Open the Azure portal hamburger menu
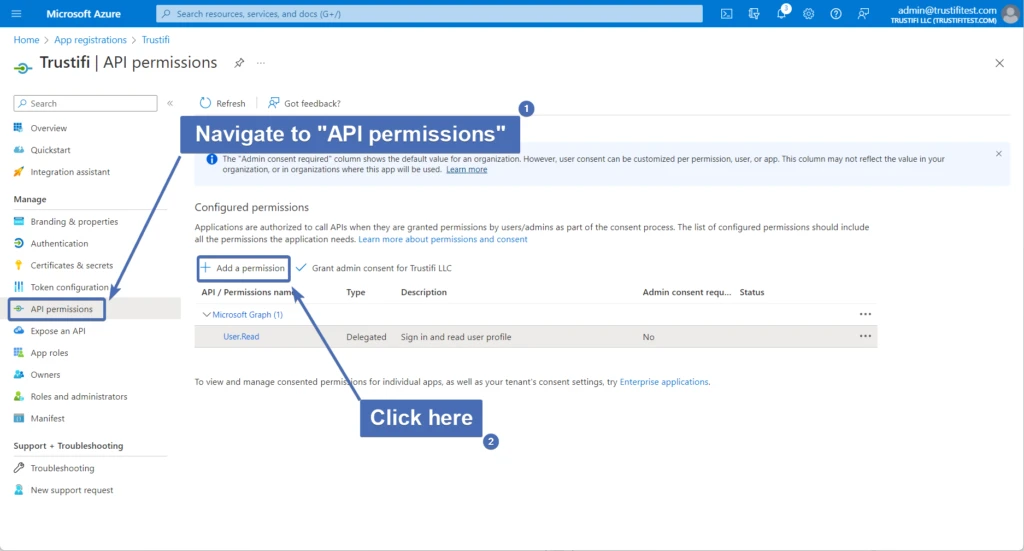The width and height of the screenshot is (1024, 551). click(16, 14)
